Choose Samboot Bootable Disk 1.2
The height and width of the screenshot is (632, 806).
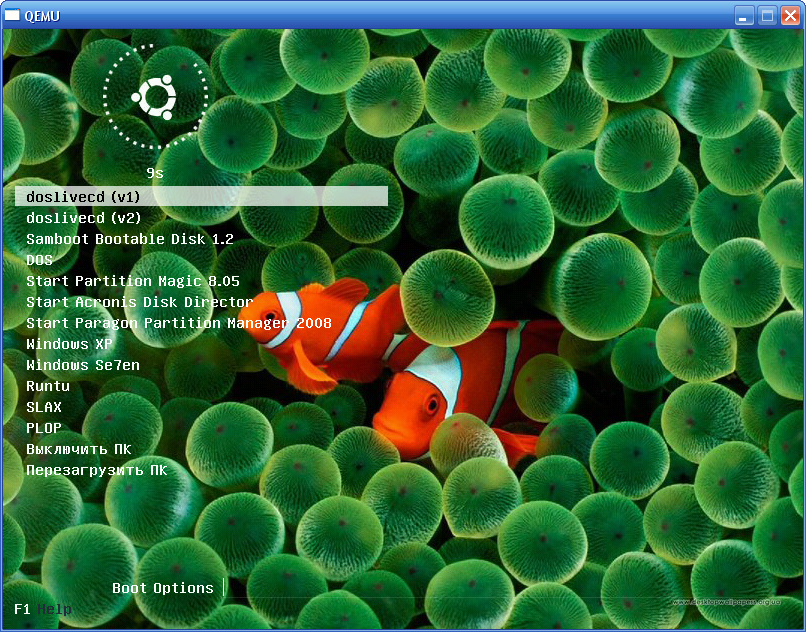pos(130,239)
